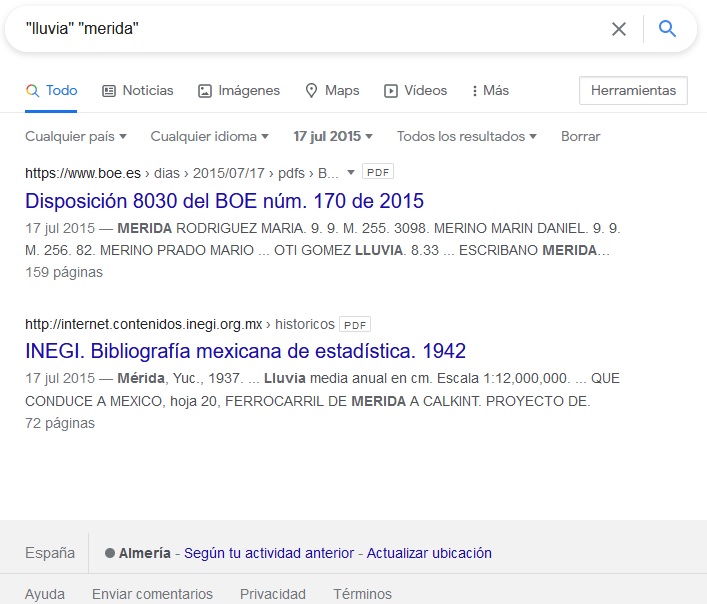Viewport: 707px width, 604px height.
Task: Open the Todos los resultados dropdown
Action: click(x=467, y=136)
